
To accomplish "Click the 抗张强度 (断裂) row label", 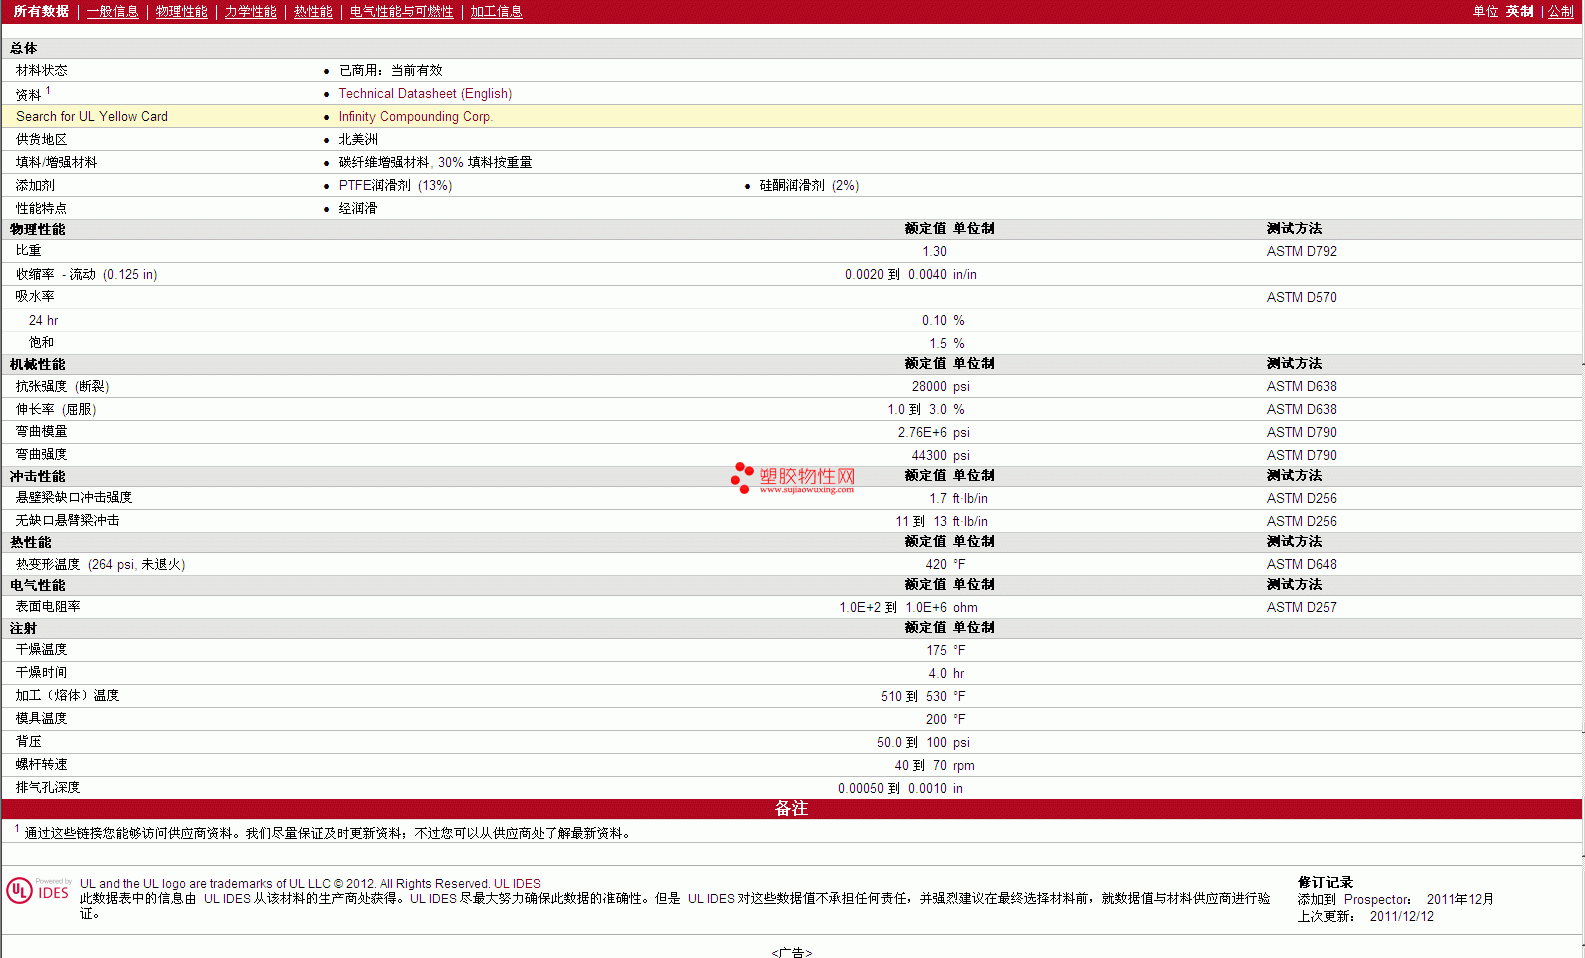I will 62,386.
